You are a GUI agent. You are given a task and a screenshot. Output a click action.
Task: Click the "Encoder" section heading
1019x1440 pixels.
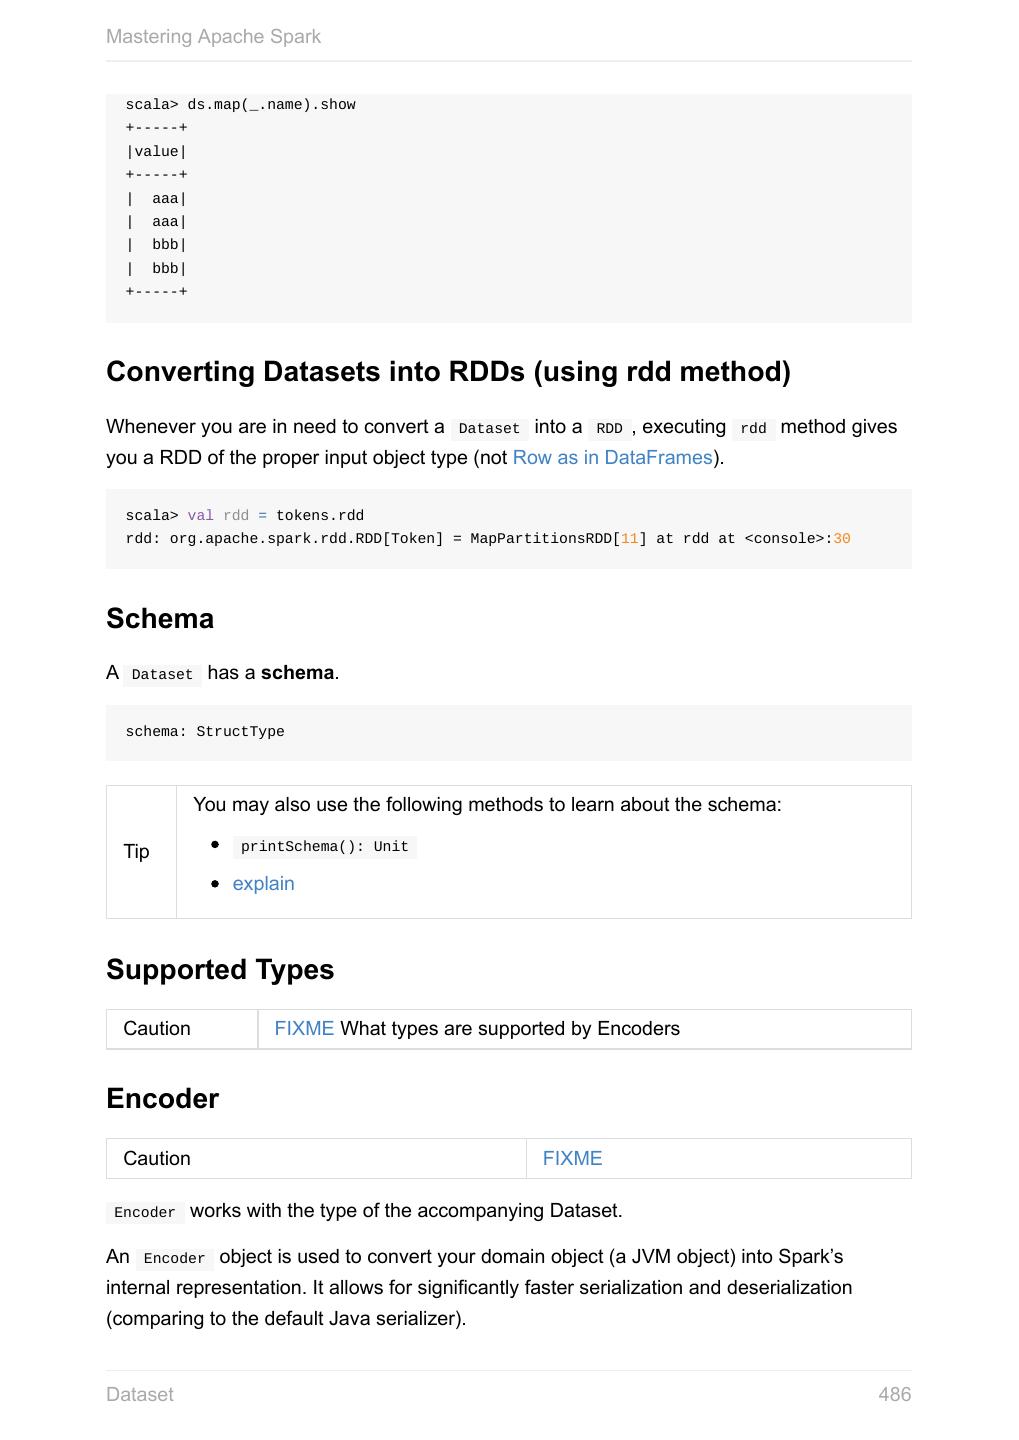click(x=162, y=1099)
